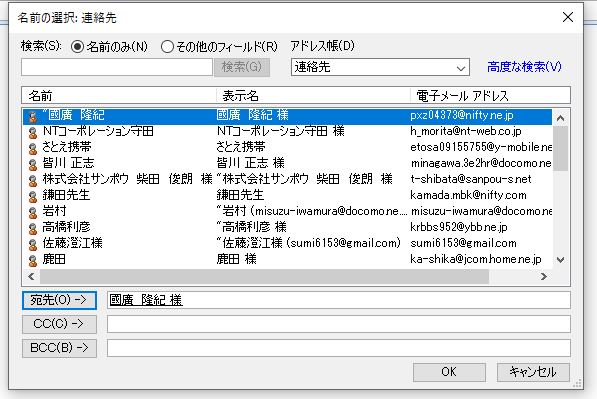
Task: Click contact icon beside 株式会社サンポウ 柴田
Action: pyautogui.click(x=33, y=180)
